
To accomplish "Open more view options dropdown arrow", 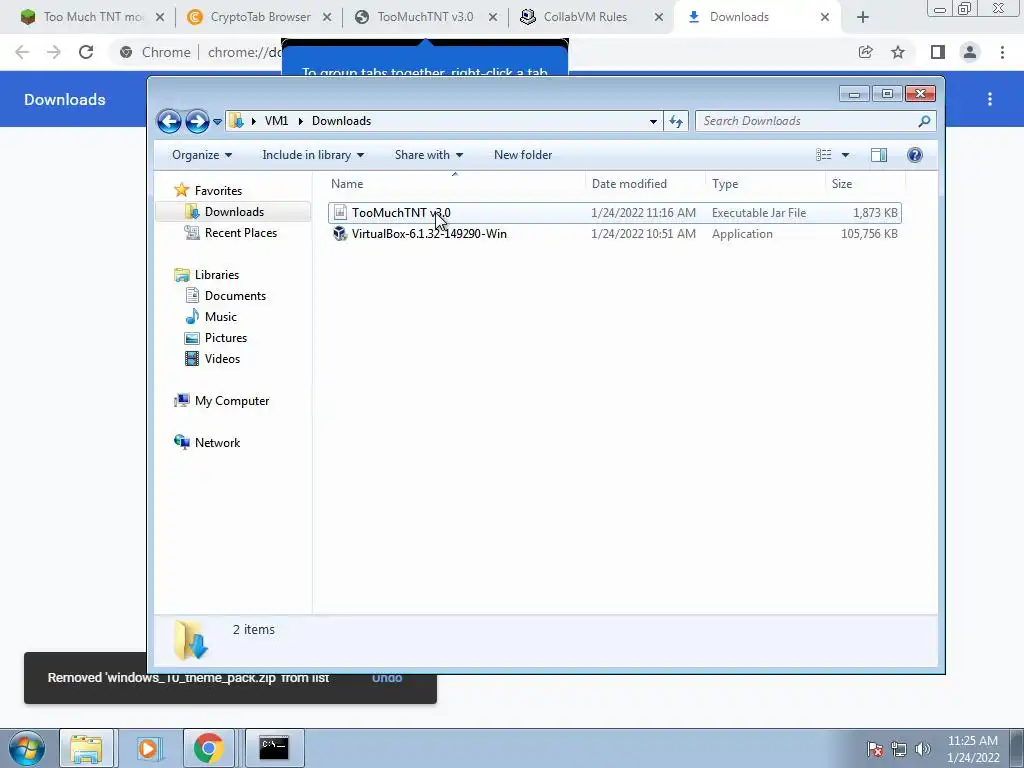I will coord(845,155).
